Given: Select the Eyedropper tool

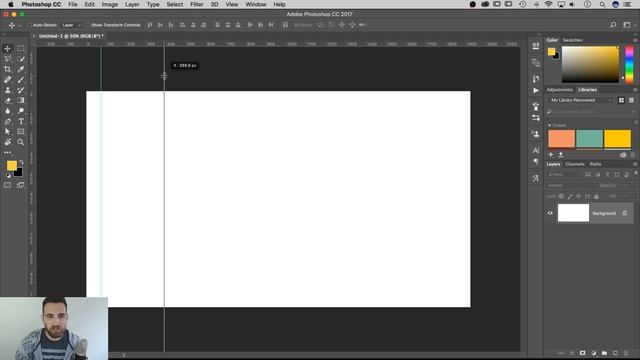Looking at the screenshot, I should pos(20,69).
